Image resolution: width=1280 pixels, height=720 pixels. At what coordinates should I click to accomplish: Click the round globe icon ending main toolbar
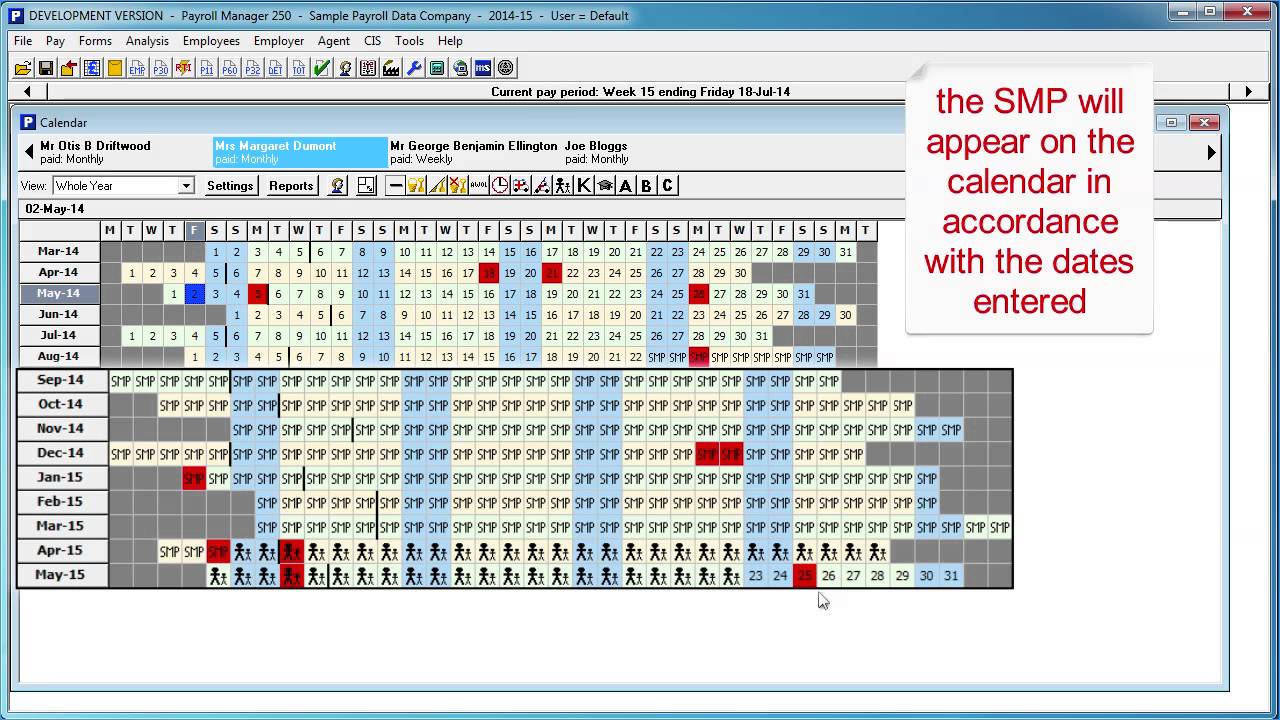click(505, 68)
